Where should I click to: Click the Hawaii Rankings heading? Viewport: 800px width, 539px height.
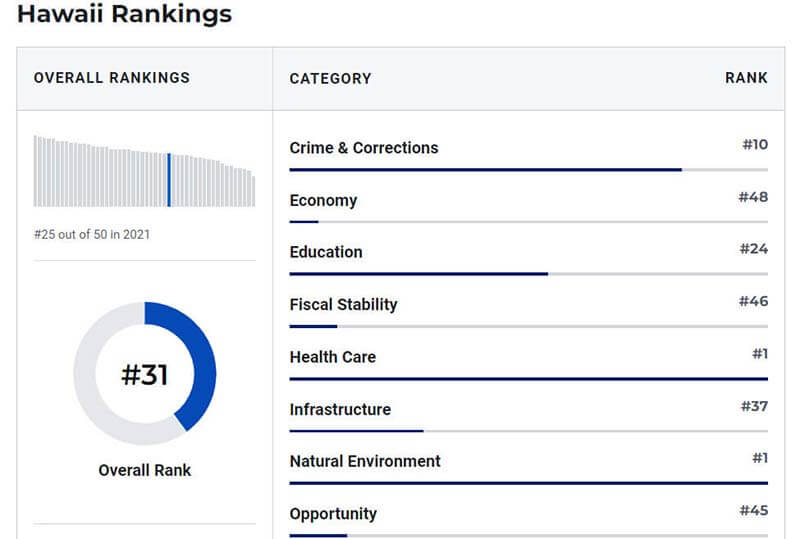(124, 15)
